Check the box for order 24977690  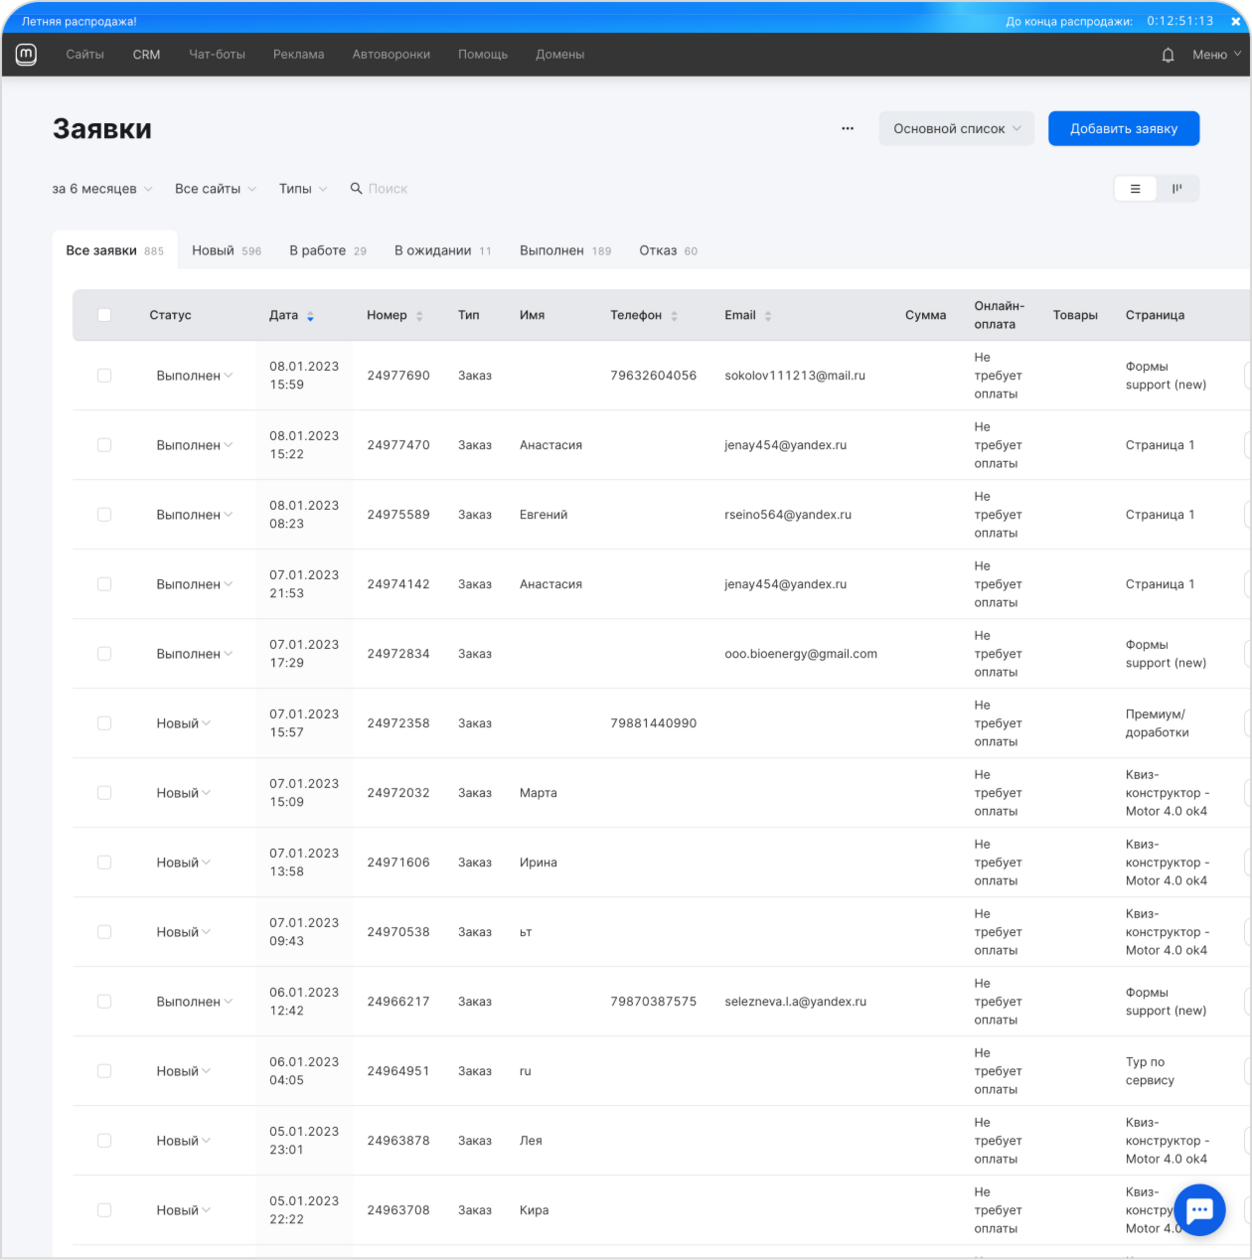click(104, 376)
